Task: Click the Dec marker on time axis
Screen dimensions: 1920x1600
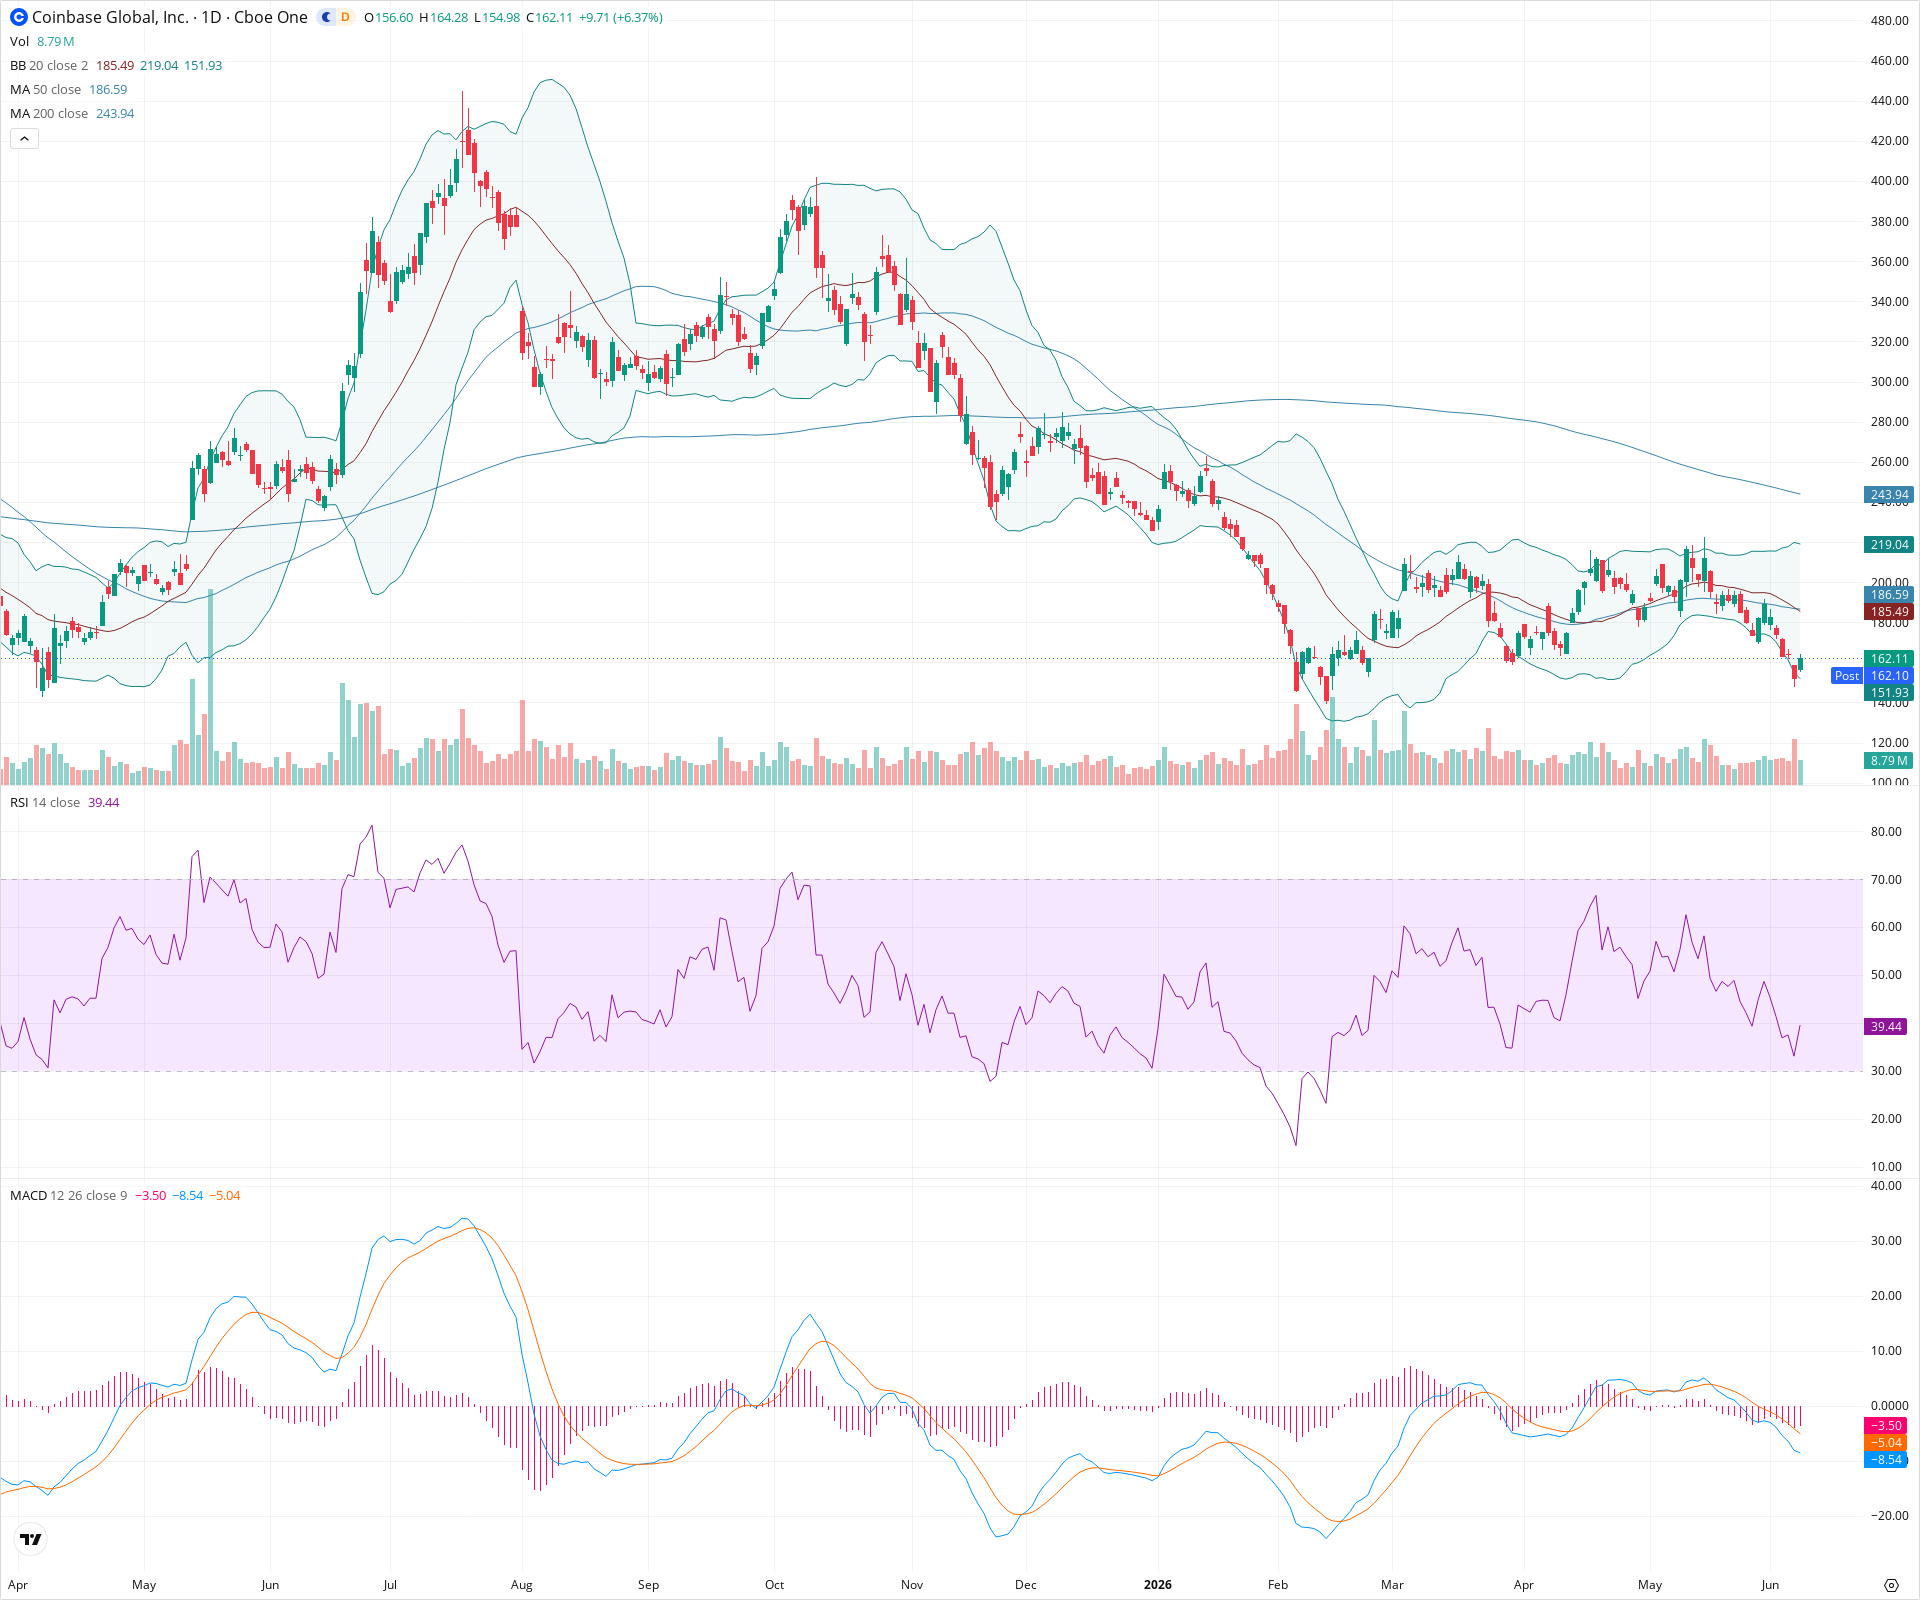Action: click(1026, 1585)
